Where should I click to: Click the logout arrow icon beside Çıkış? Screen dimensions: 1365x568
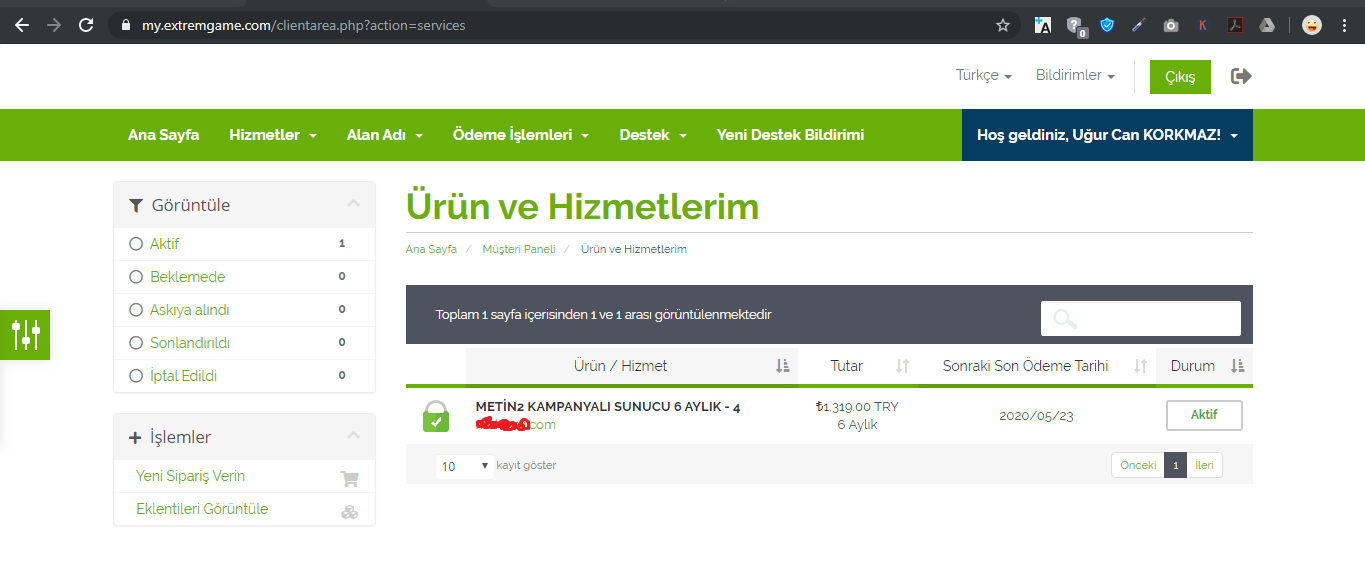[x=1241, y=76]
